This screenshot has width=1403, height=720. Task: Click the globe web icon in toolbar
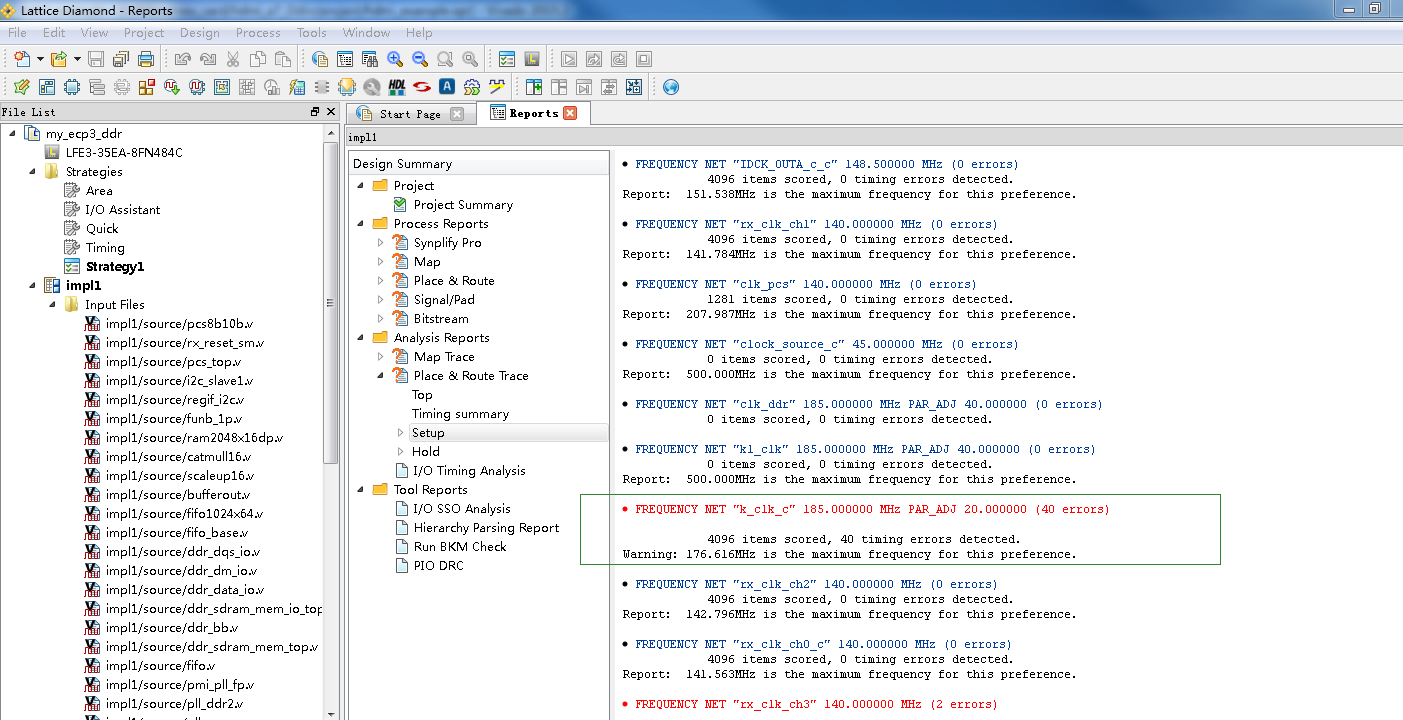coord(671,87)
